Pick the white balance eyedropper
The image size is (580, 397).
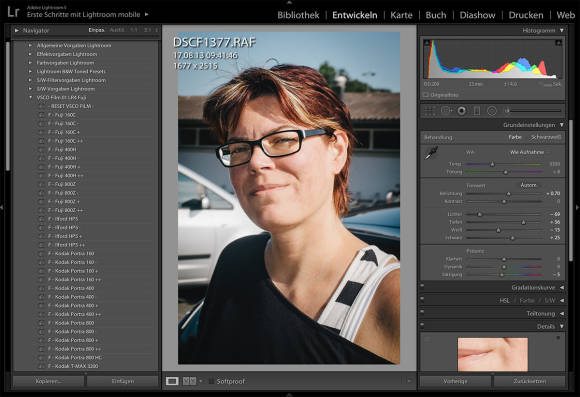tap(431, 152)
